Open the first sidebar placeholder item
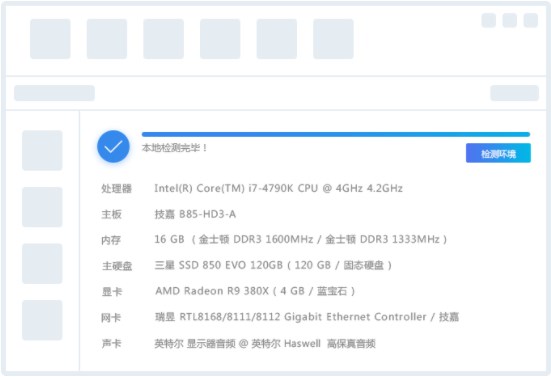 point(42,150)
